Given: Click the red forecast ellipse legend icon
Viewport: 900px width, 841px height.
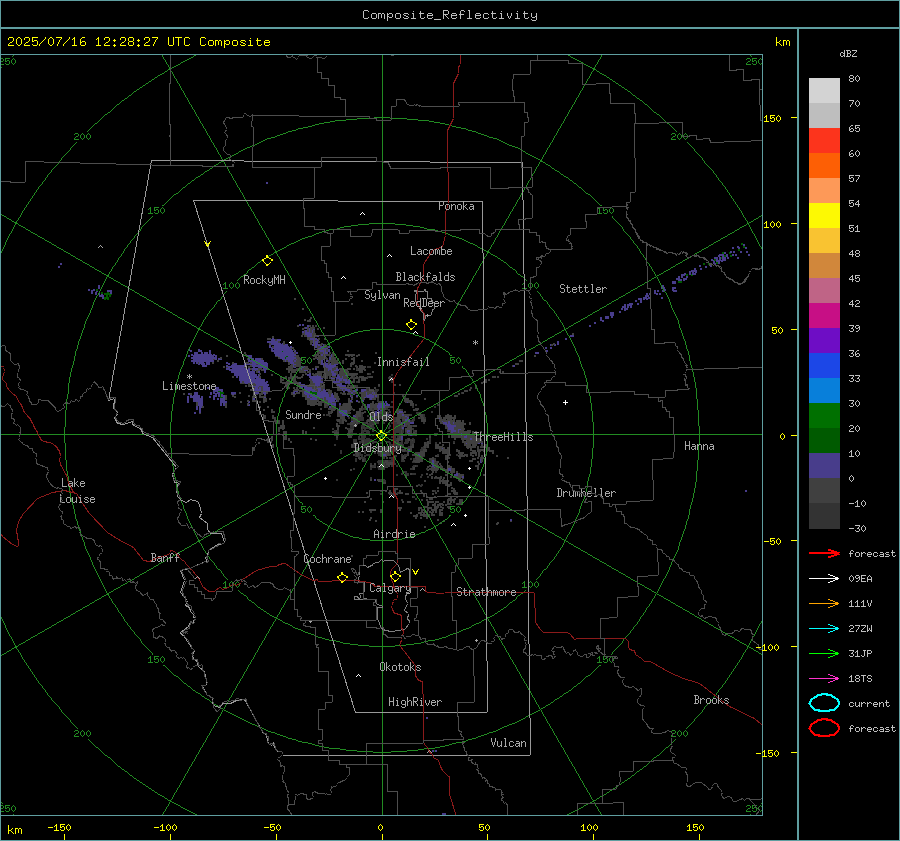Looking at the screenshot, I should (x=824, y=728).
